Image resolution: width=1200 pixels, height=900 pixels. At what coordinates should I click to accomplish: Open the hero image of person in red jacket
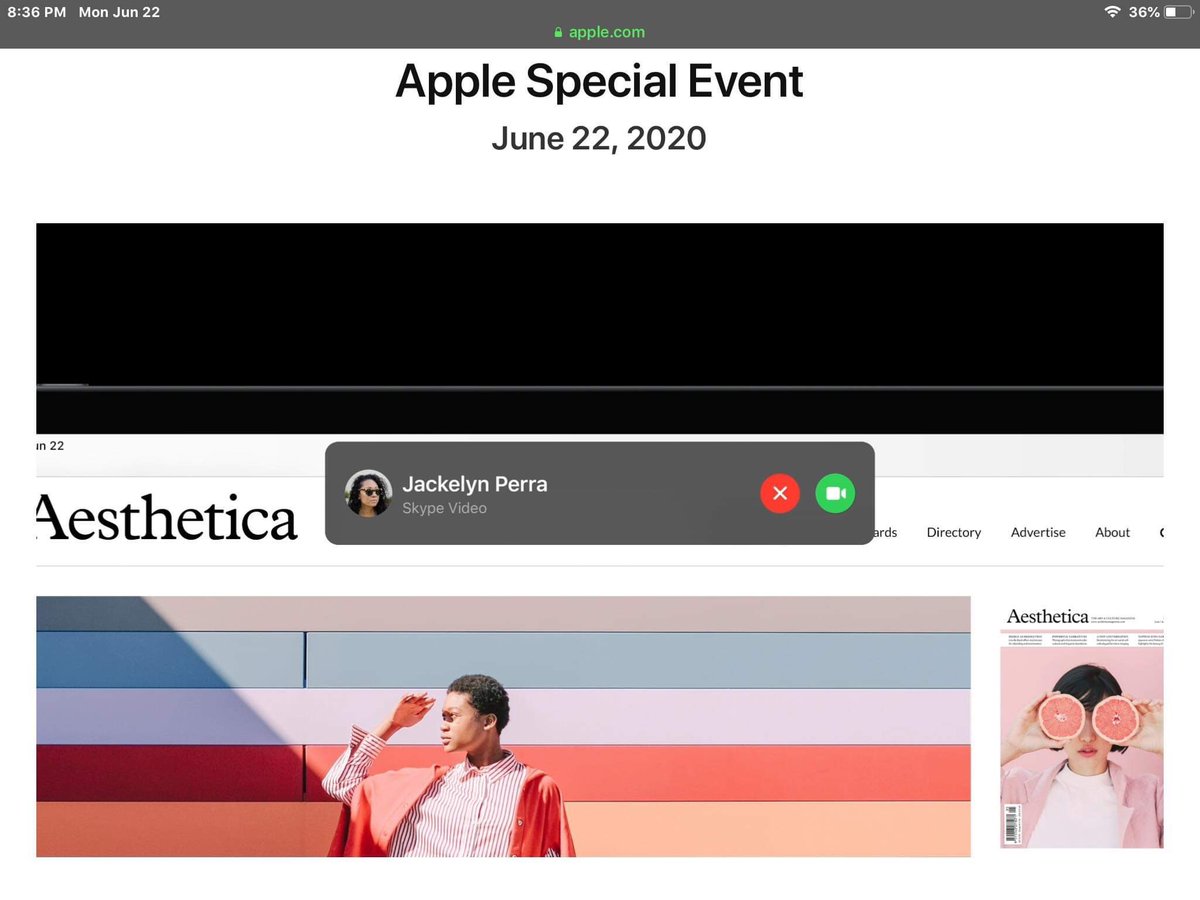[503, 727]
